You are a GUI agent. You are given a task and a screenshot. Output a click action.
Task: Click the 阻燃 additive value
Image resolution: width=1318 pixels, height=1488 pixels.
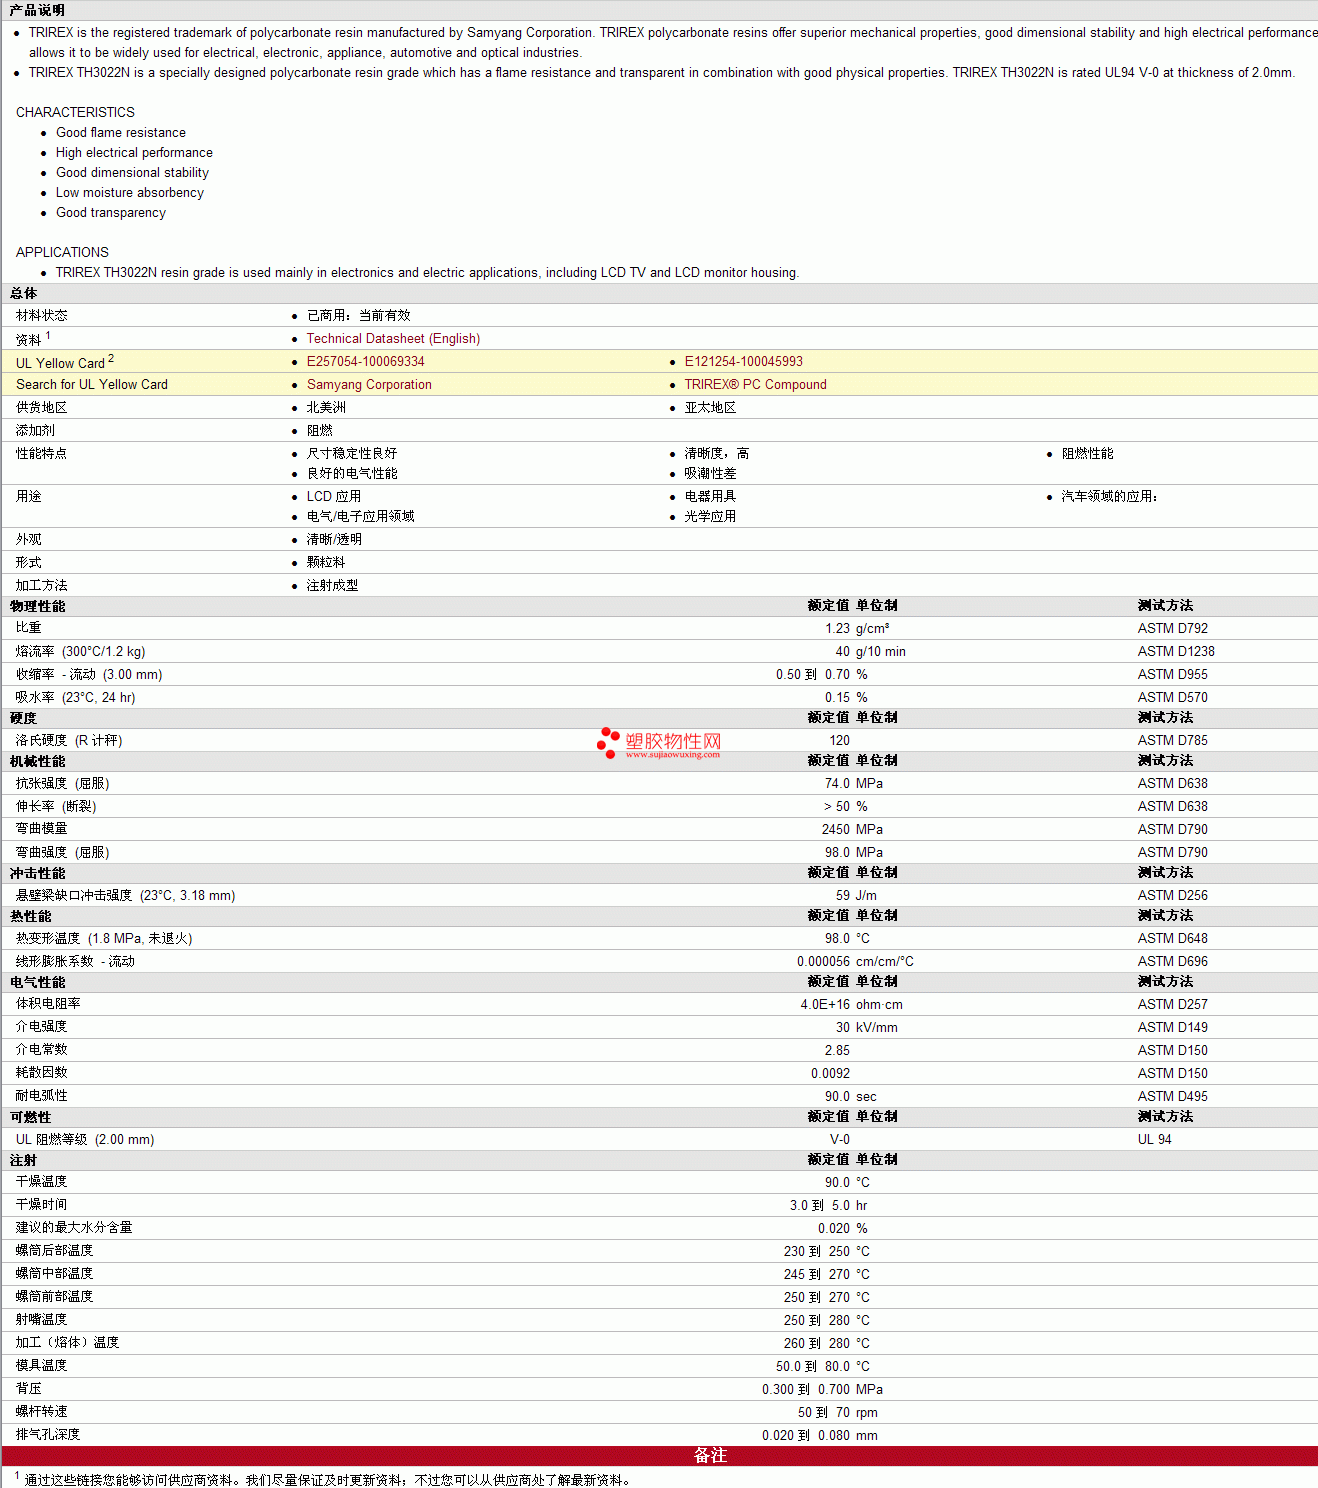320,431
